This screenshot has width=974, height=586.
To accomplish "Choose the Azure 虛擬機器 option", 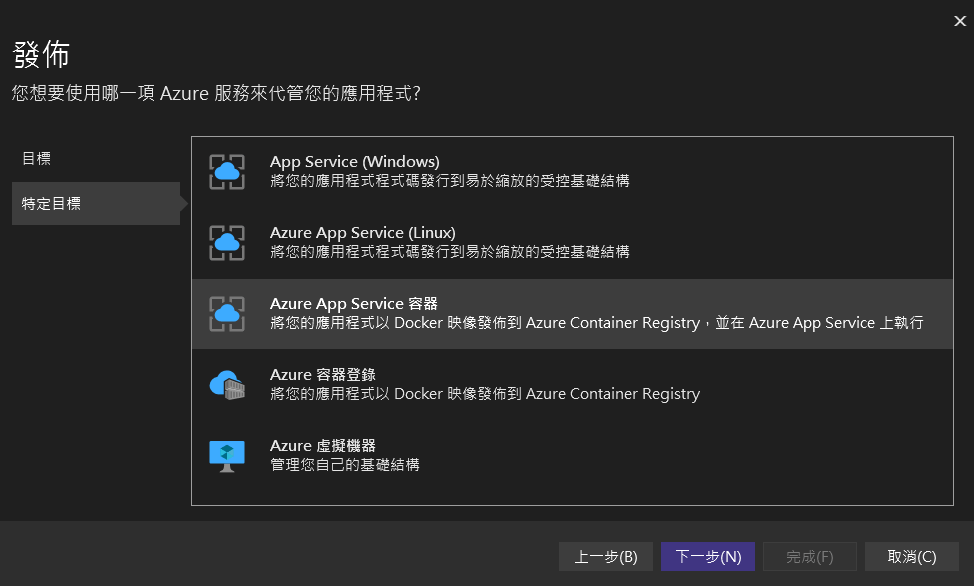I will pos(322,446).
